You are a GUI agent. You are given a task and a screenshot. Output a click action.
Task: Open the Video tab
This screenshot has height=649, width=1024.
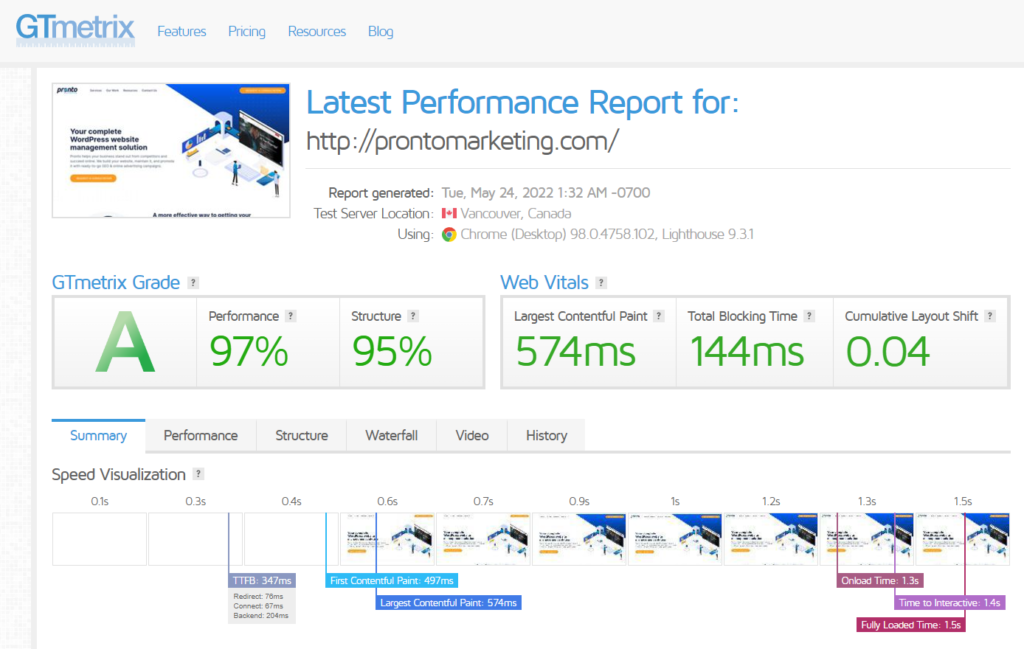(x=472, y=435)
